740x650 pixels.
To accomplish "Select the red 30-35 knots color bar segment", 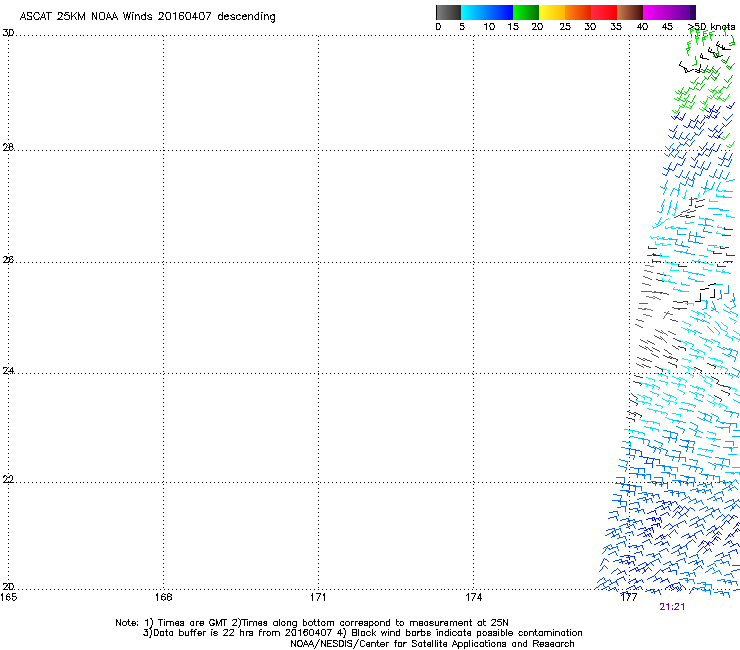I will point(604,12).
